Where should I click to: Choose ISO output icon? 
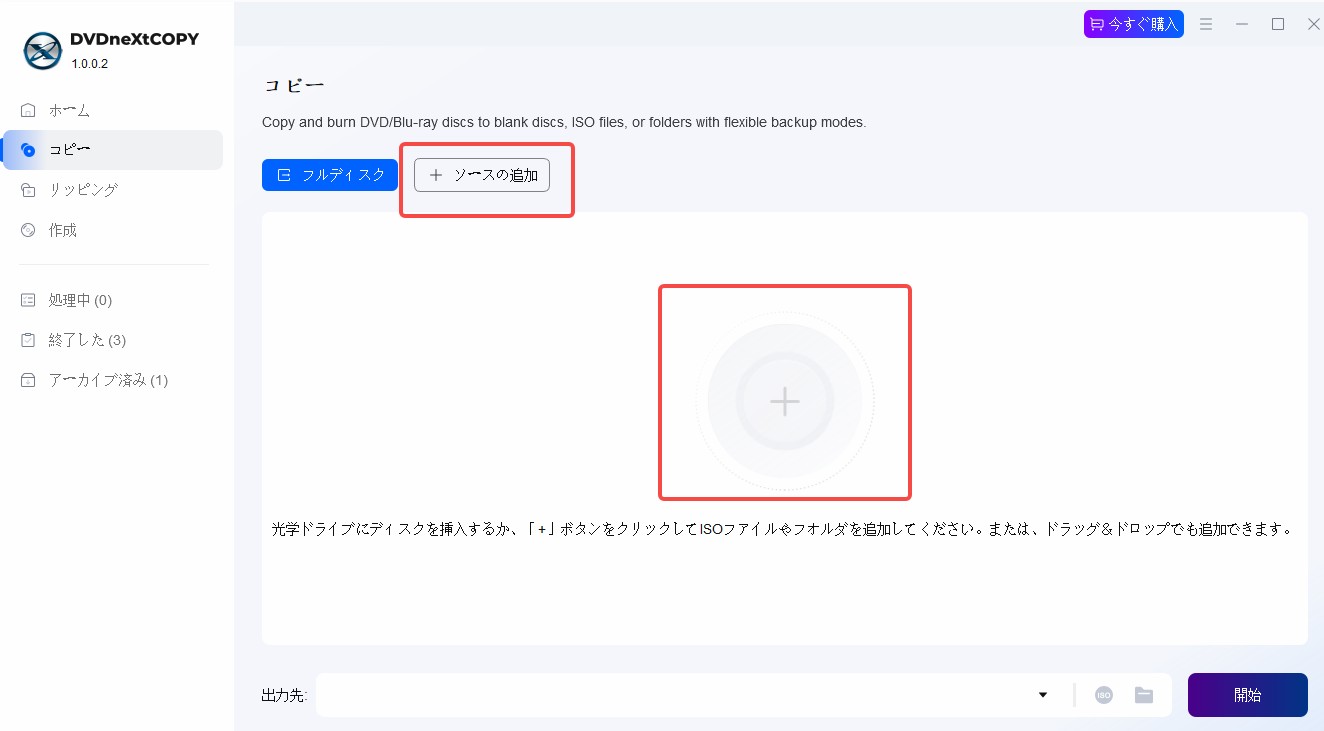coord(1103,695)
